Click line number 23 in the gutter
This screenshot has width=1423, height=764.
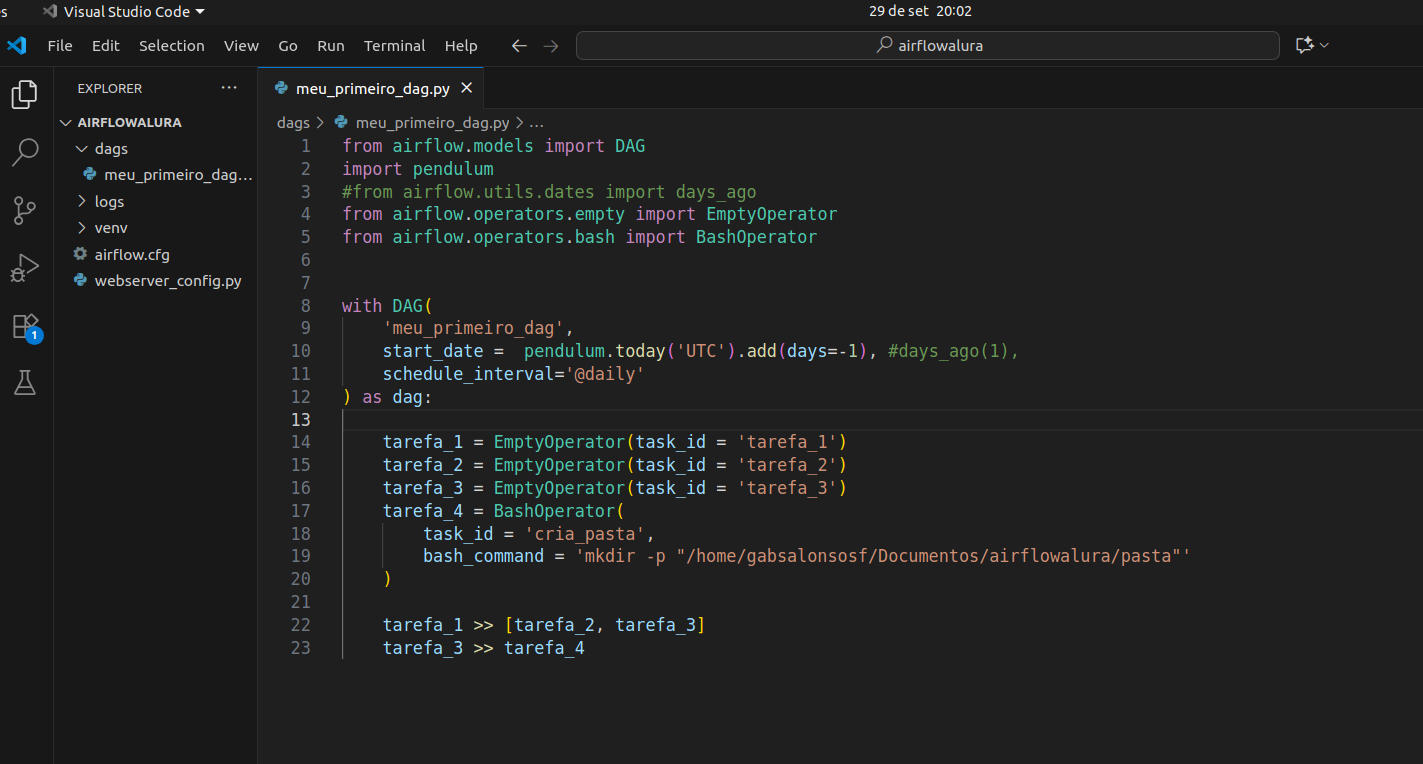(x=300, y=648)
